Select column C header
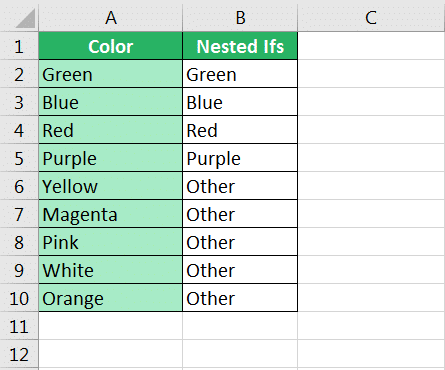The width and height of the screenshot is (445, 370). click(x=371, y=17)
